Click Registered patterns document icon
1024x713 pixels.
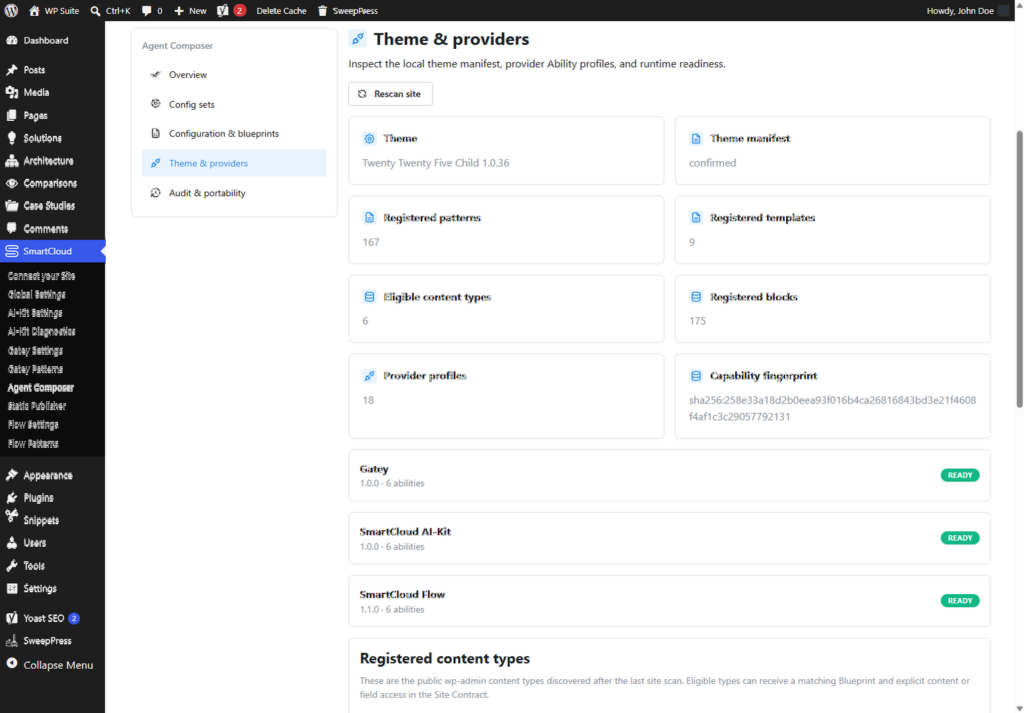tap(370, 217)
